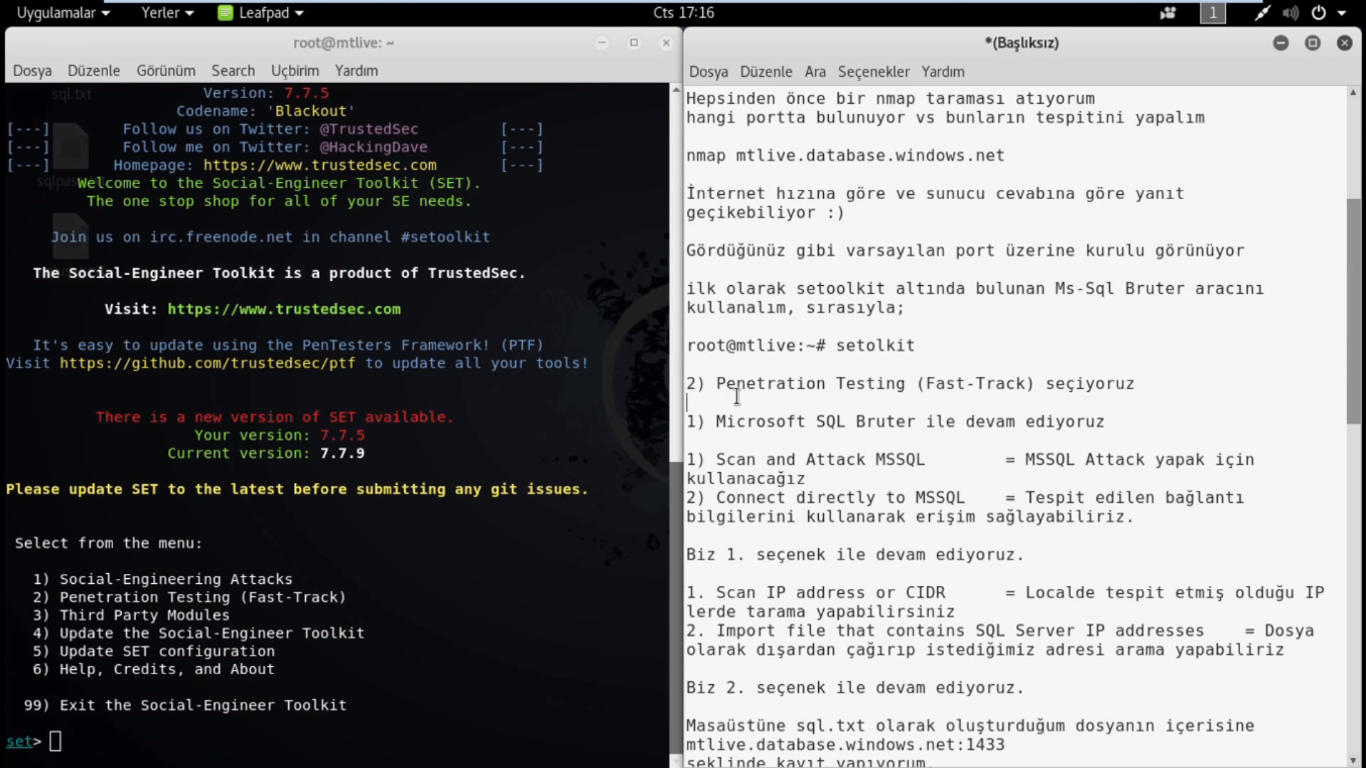Click the power icon in top panel
Screen dimensions: 1366x768
1318,13
